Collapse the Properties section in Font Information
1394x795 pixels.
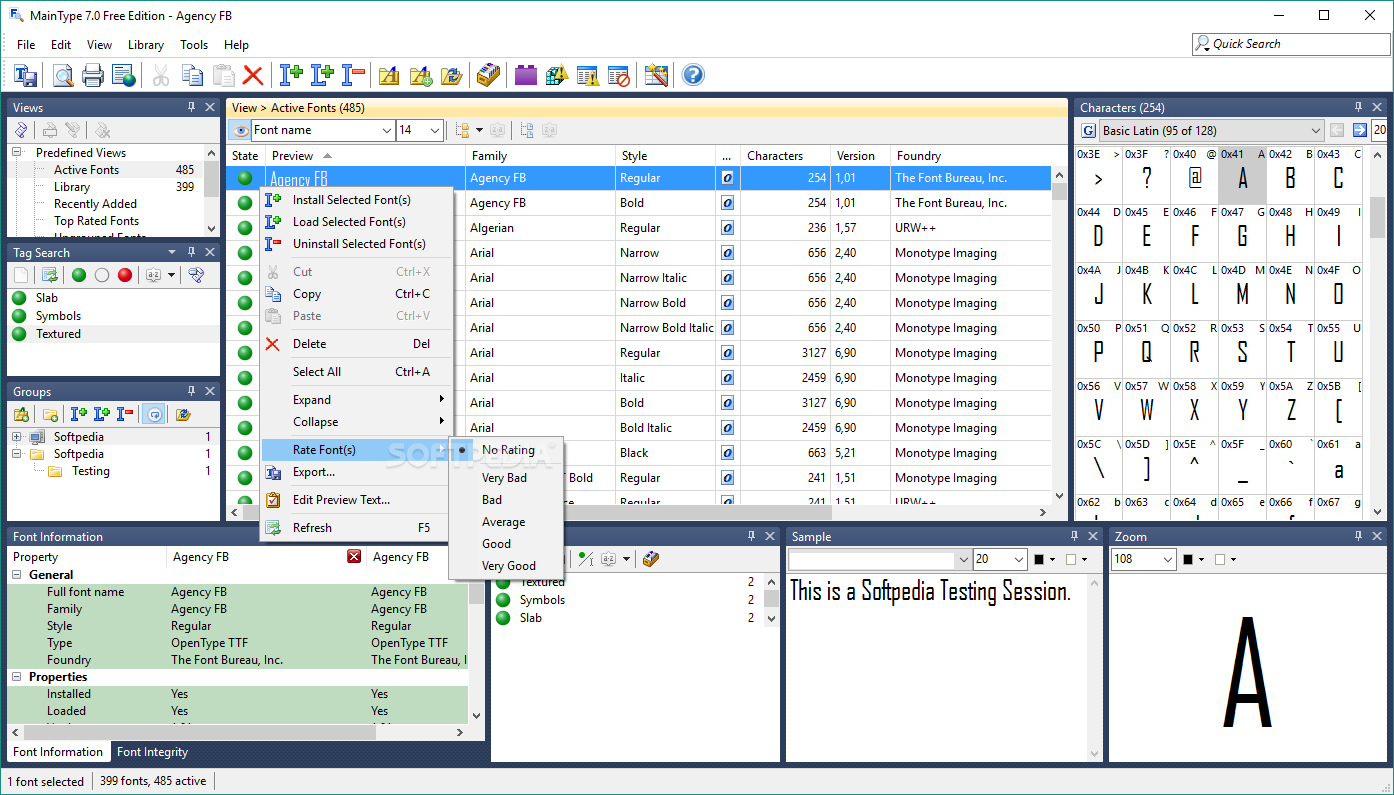(18, 677)
